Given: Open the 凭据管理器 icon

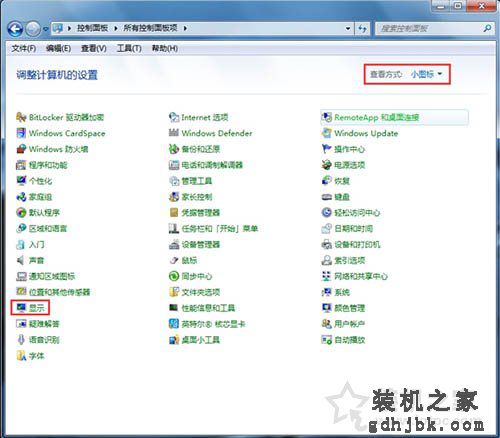Looking at the screenshot, I should 174,213.
